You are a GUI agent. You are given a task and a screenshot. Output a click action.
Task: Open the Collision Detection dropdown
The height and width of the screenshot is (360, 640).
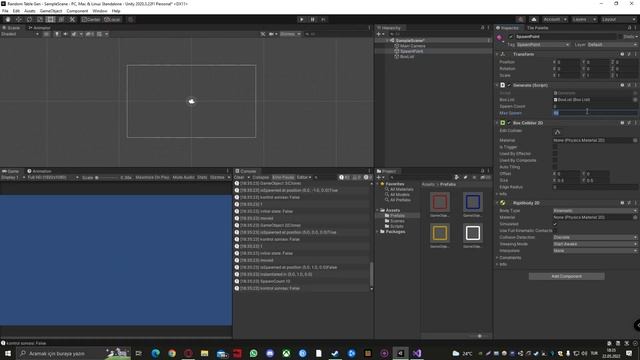[x=595, y=237]
